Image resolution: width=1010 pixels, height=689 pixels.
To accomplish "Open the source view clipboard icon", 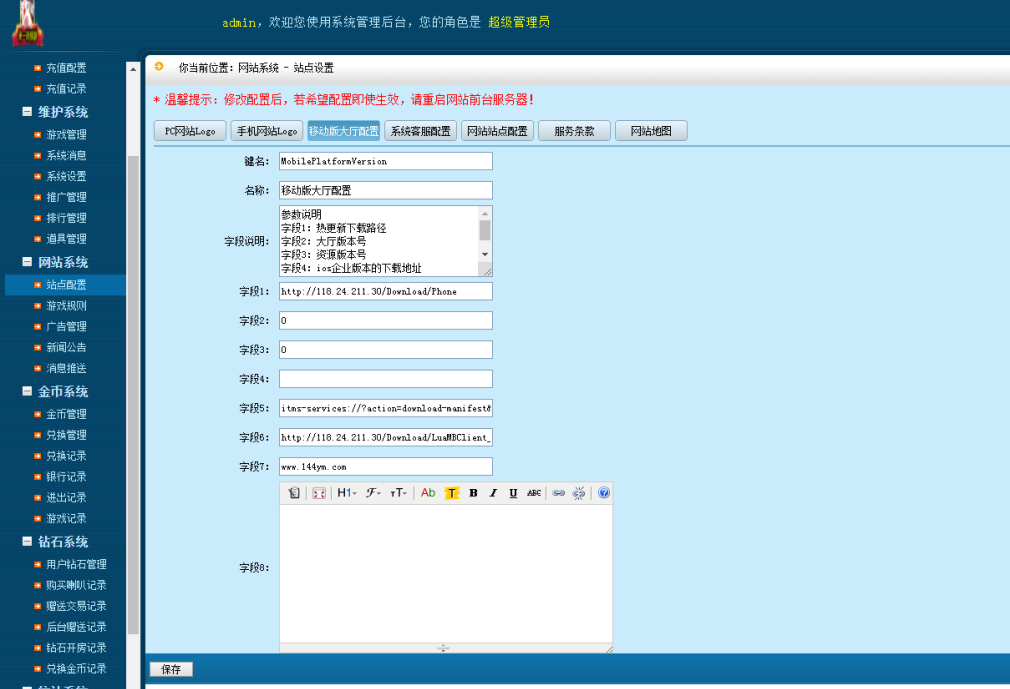I will pos(293,492).
